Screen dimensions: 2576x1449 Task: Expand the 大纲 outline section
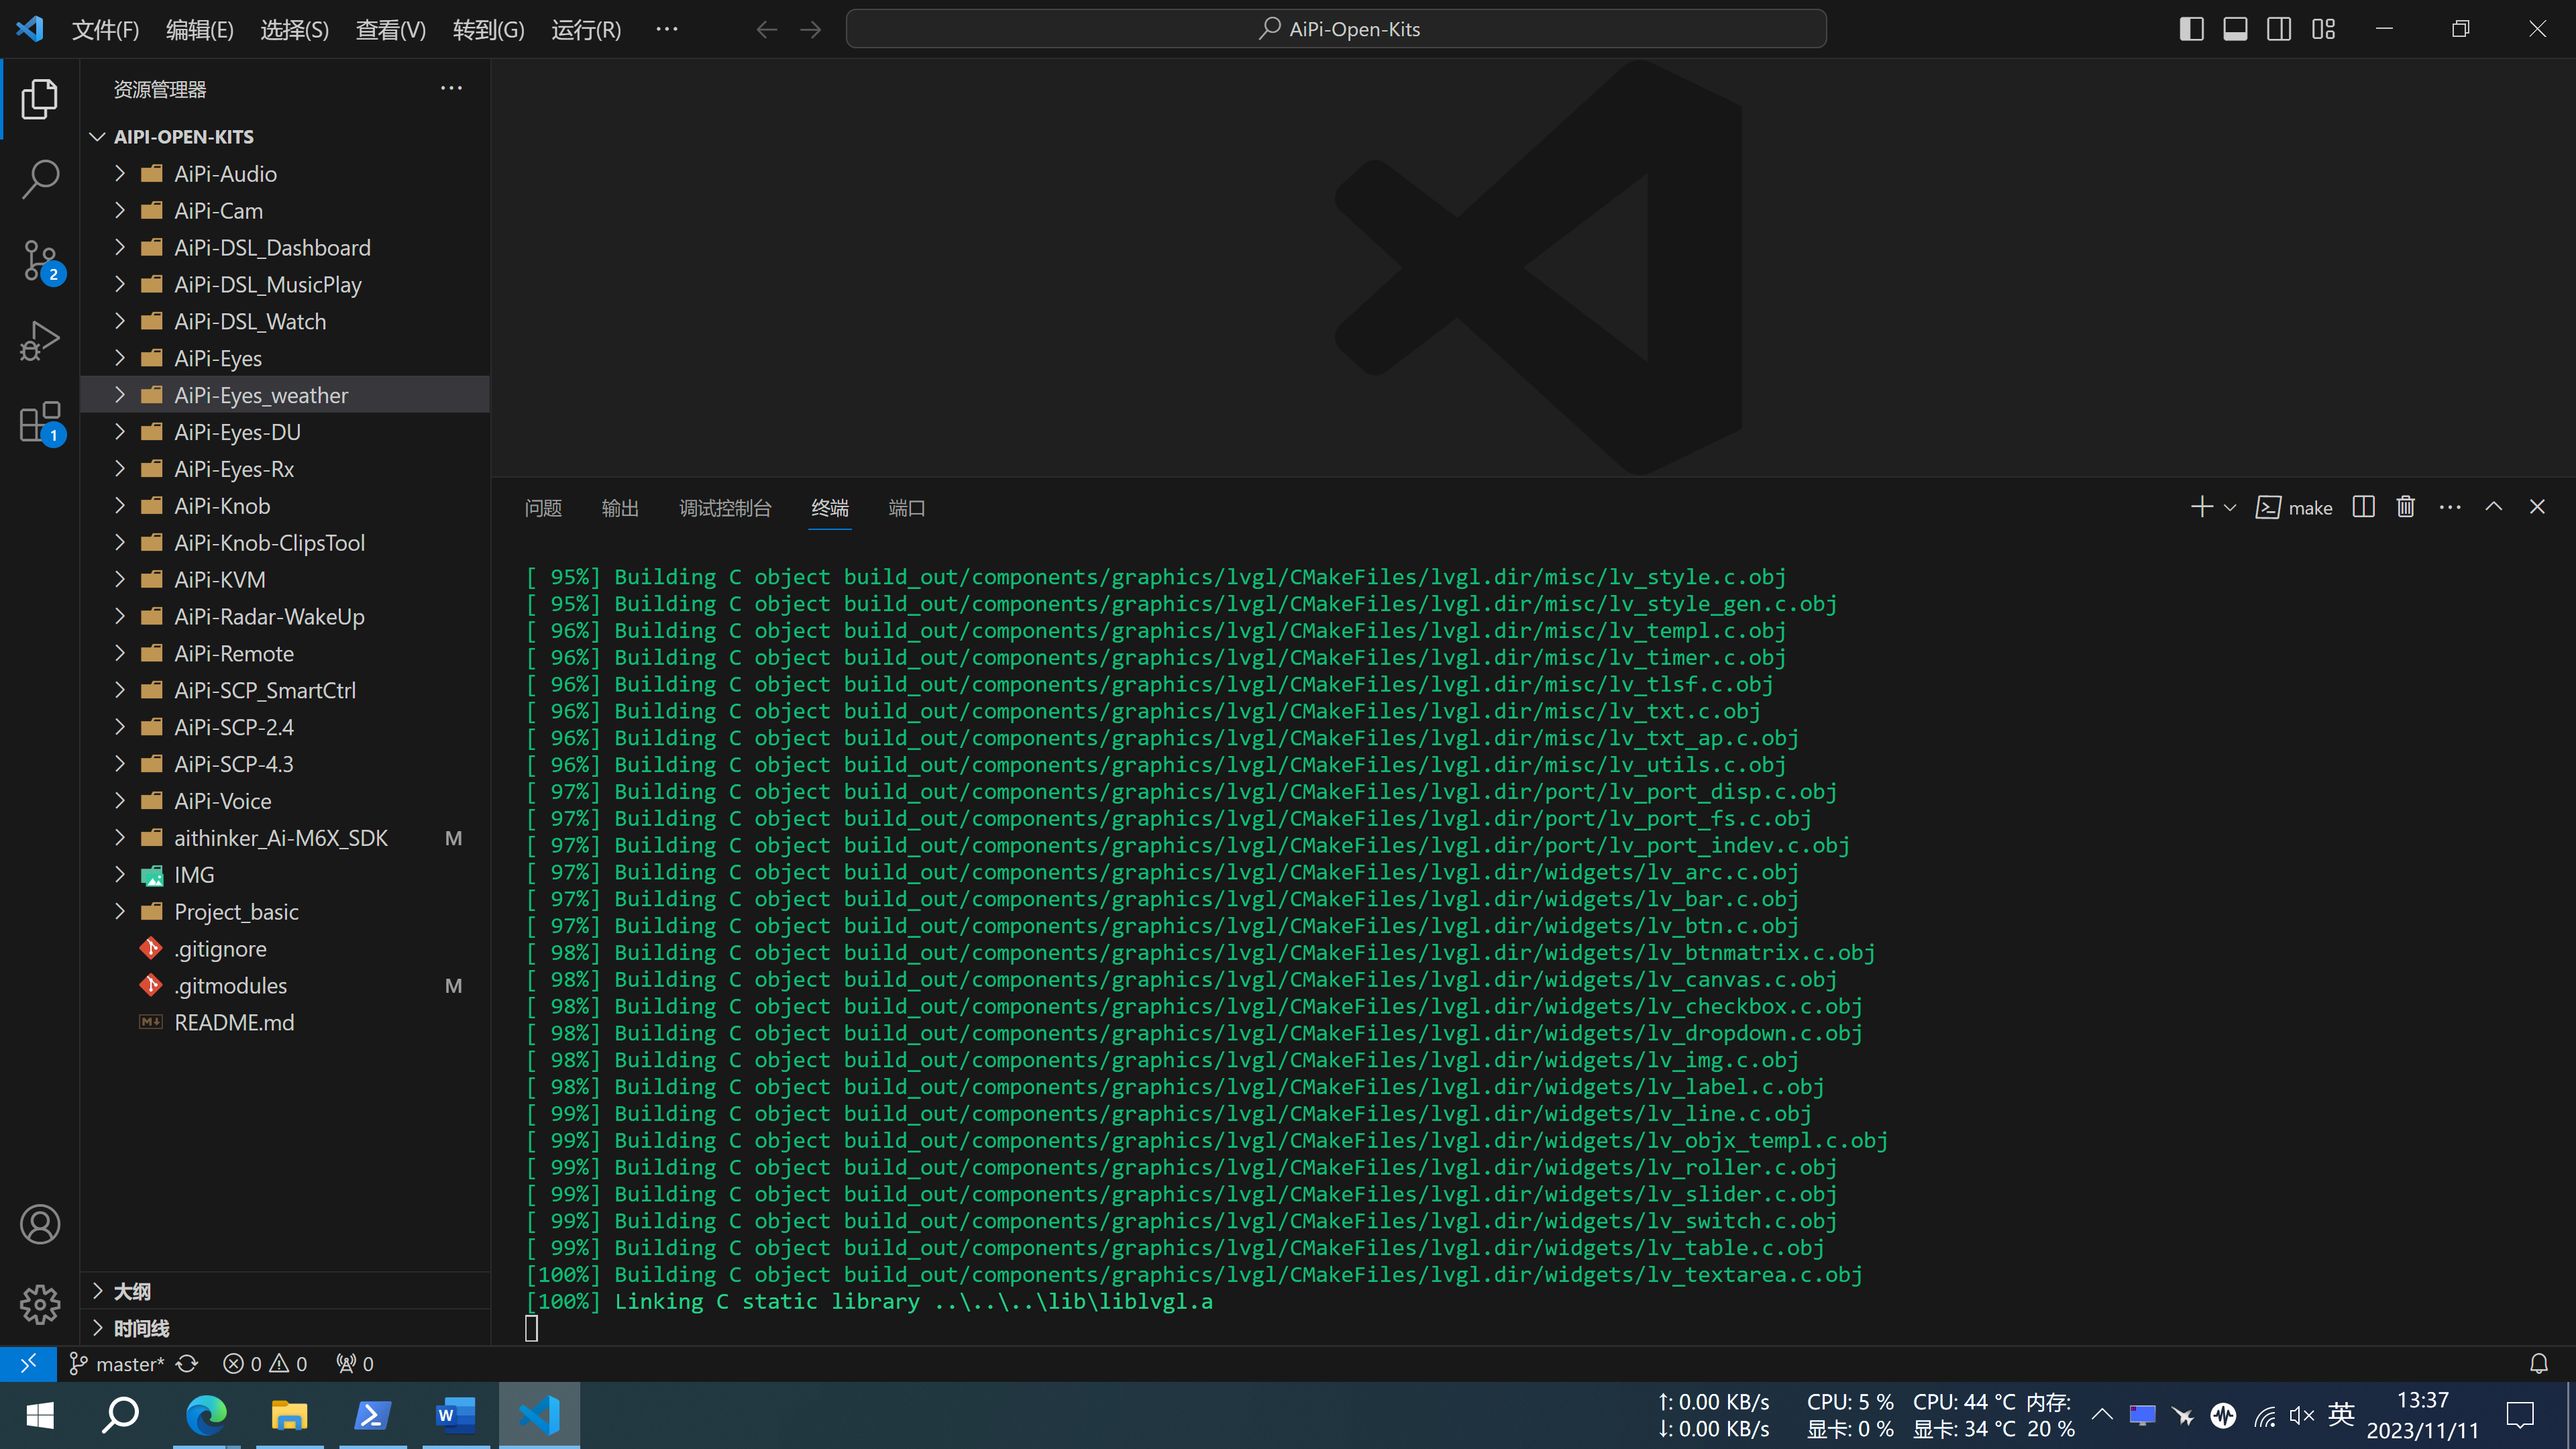[x=285, y=1291]
